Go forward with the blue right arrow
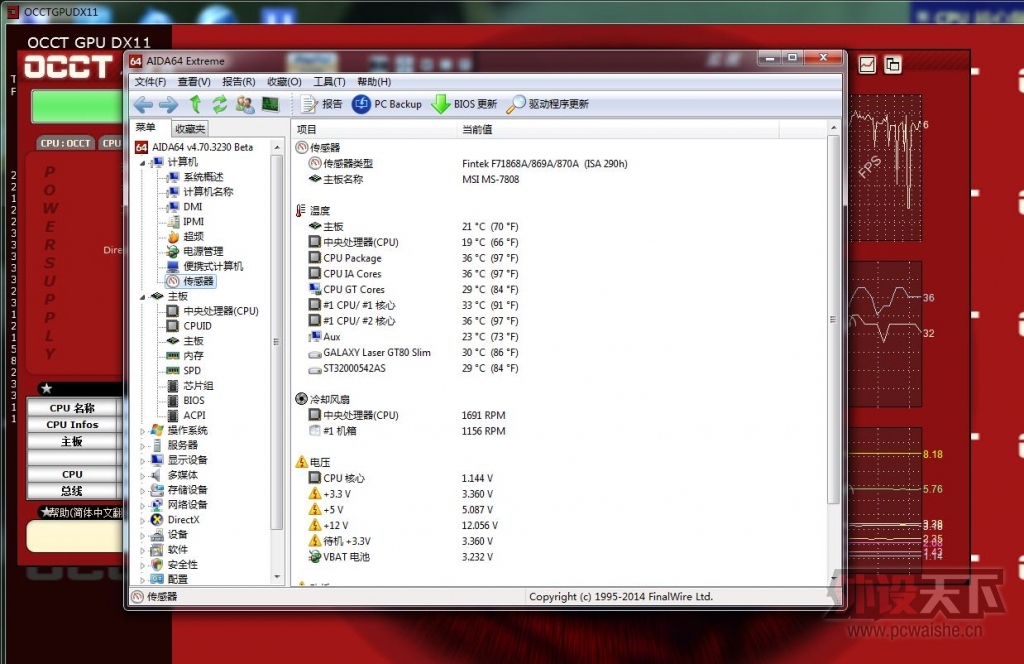 point(168,104)
